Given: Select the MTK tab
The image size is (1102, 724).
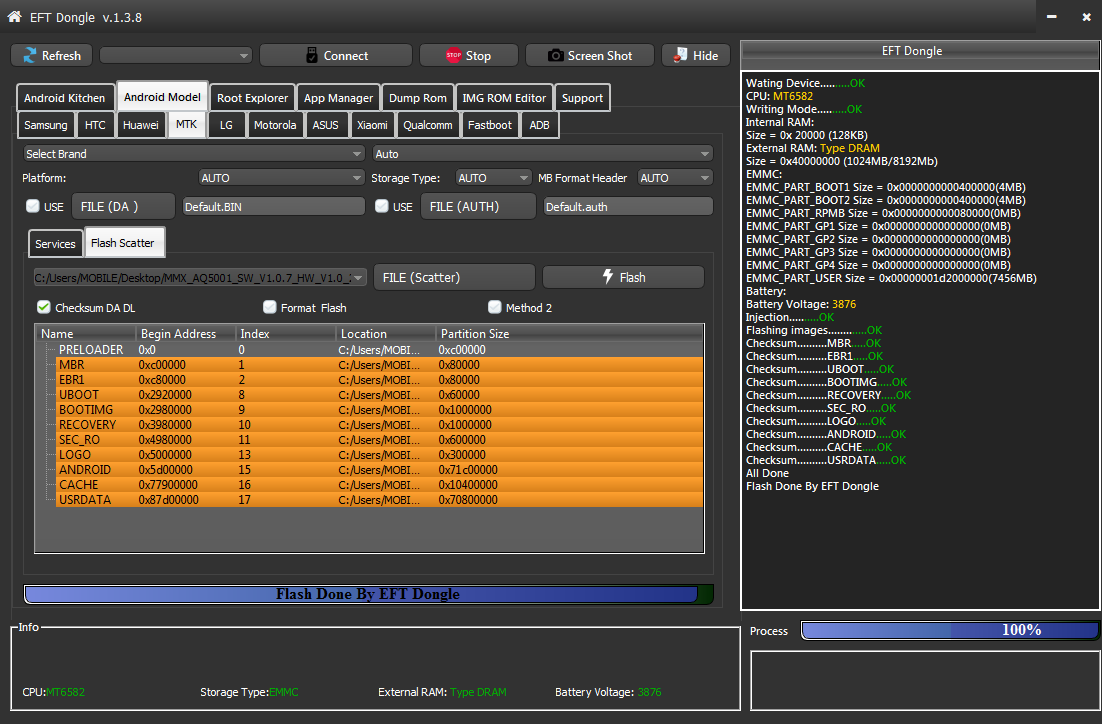Looking at the screenshot, I should point(186,124).
